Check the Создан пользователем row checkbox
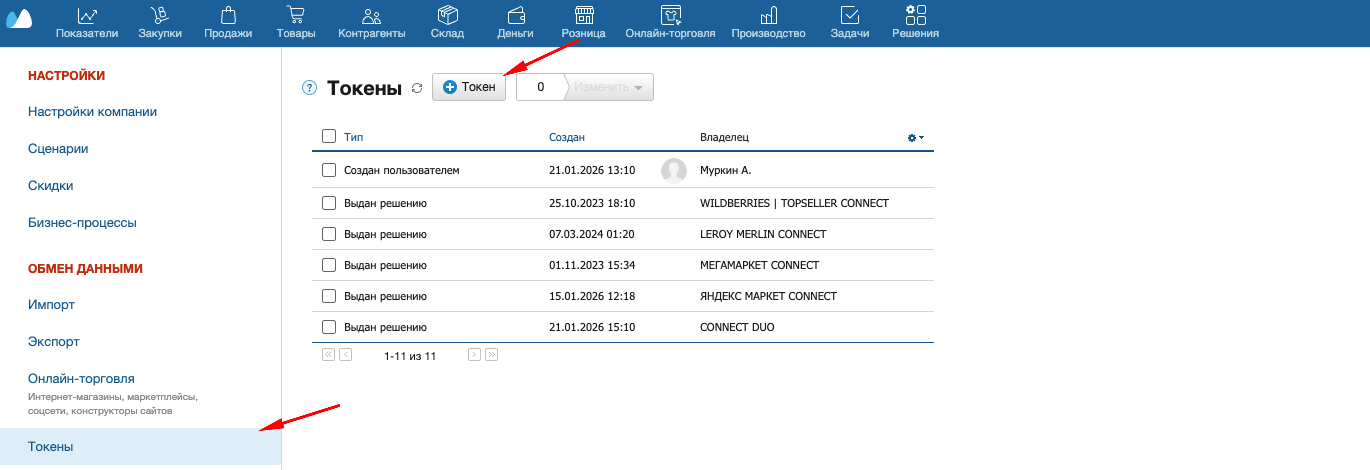Image resolution: width=1370 pixels, height=470 pixels. [x=329, y=171]
